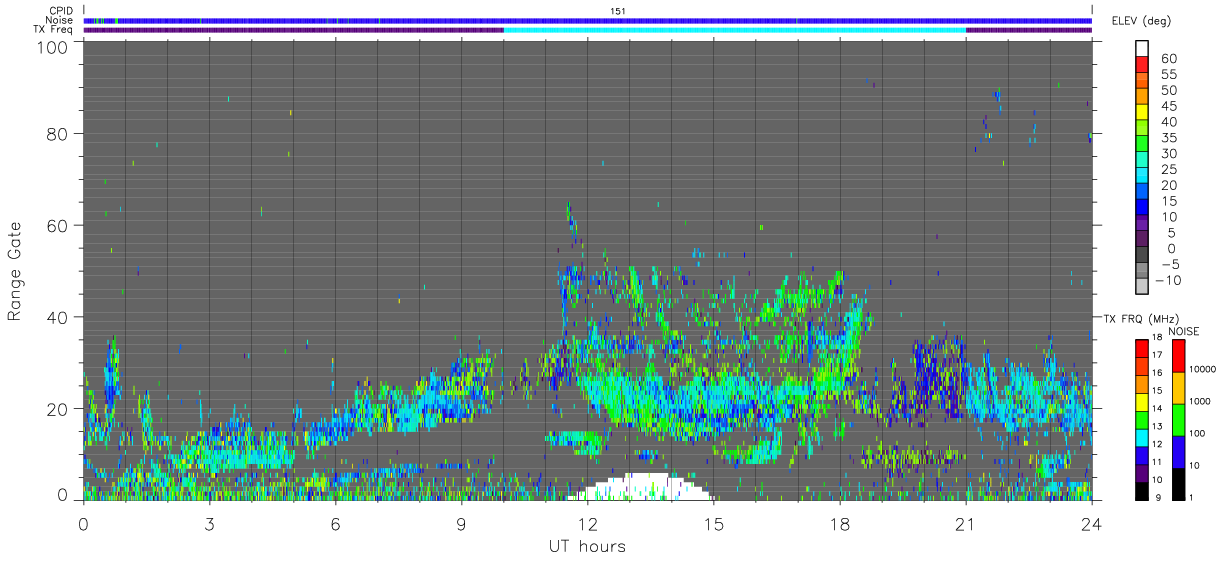
Task: Pick the red 55–60 degree elevation swatch
Action: pos(1142,67)
